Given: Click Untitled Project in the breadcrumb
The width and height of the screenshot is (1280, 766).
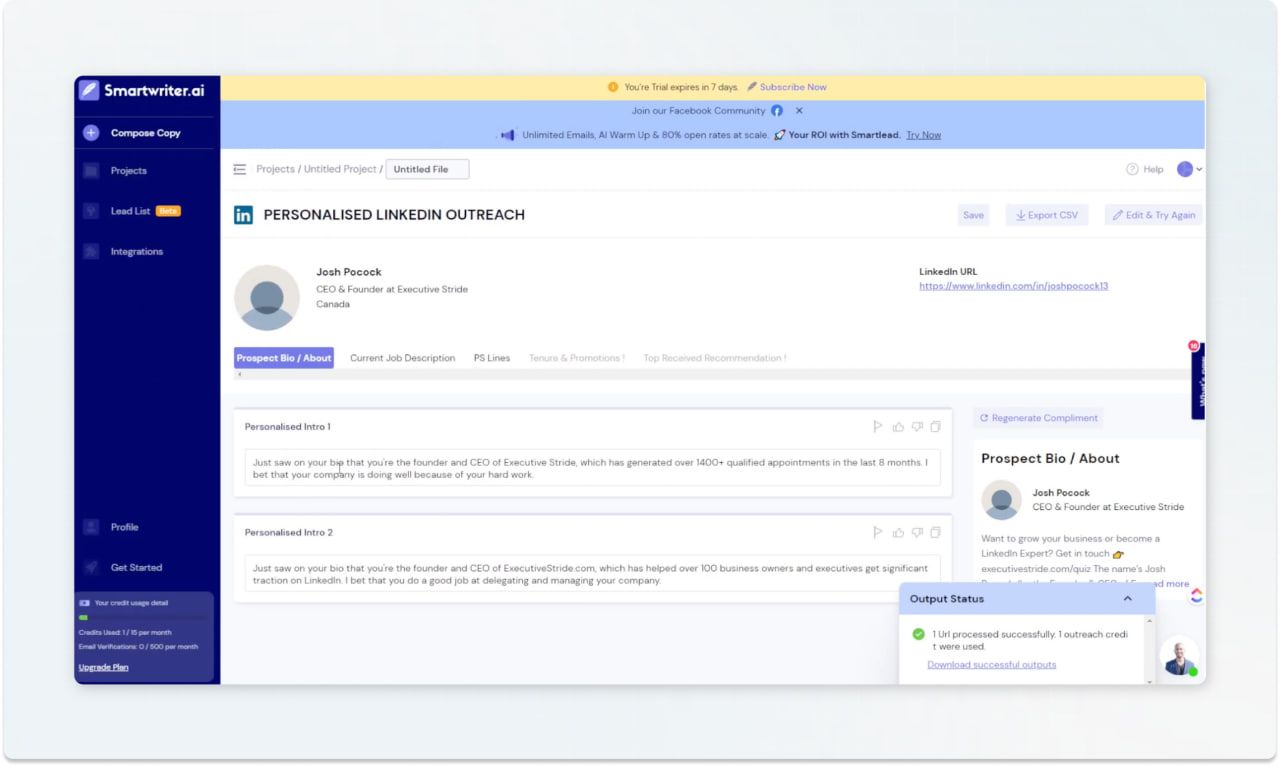Looking at the screenshot, I should click(340, 169).
